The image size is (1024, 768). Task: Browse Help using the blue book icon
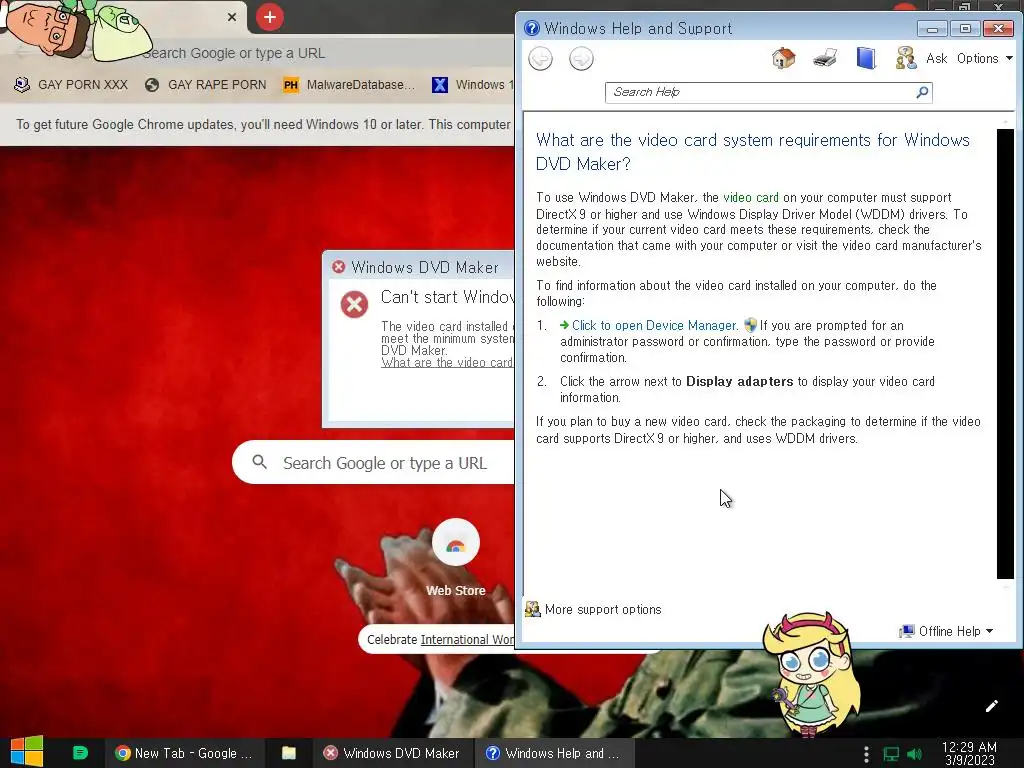pos(866,58)
